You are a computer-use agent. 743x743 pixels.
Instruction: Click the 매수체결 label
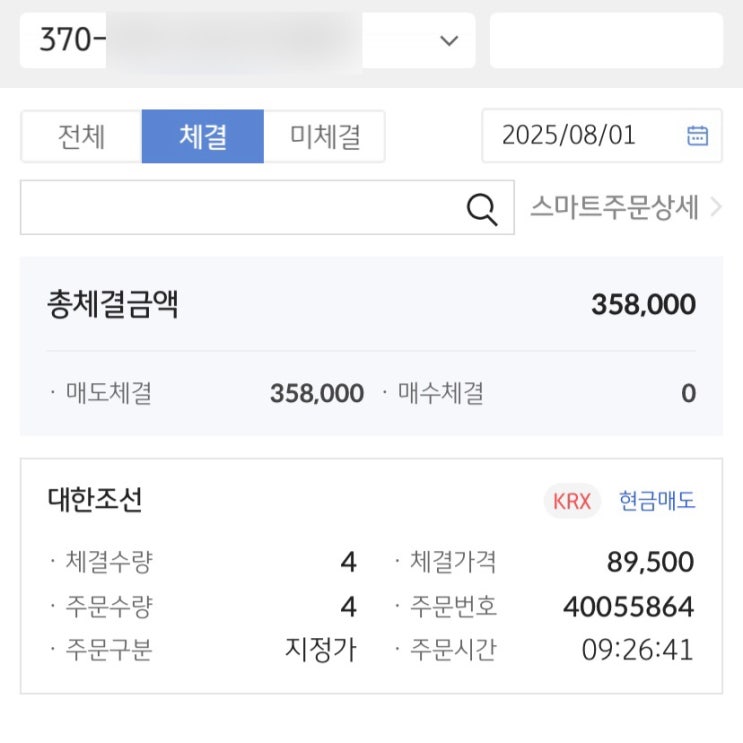(x=441, y=394)
